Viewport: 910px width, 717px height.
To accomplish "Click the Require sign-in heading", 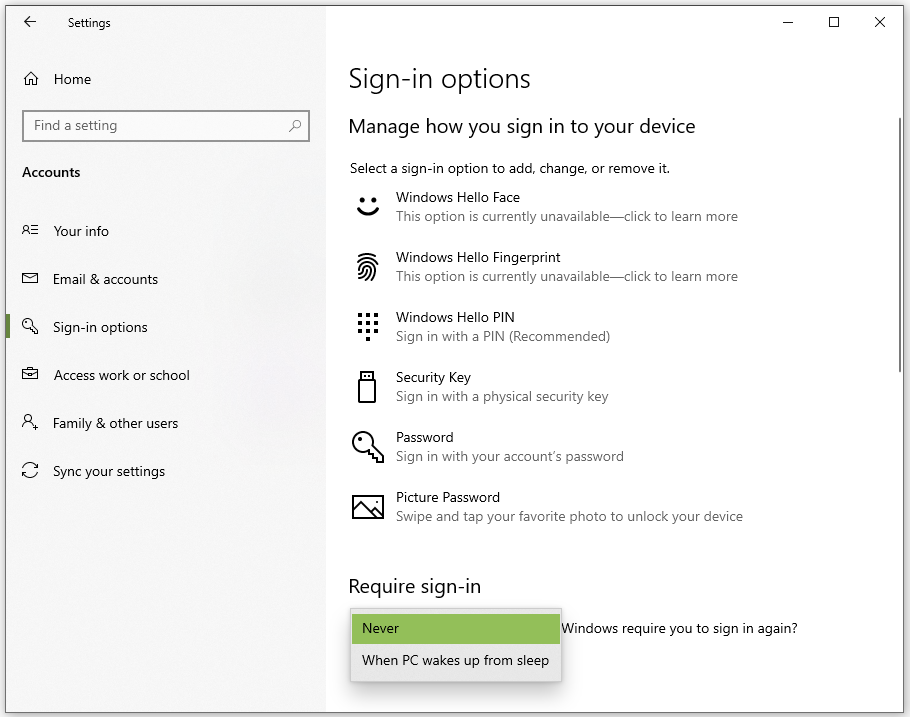I will pos(415,587).
